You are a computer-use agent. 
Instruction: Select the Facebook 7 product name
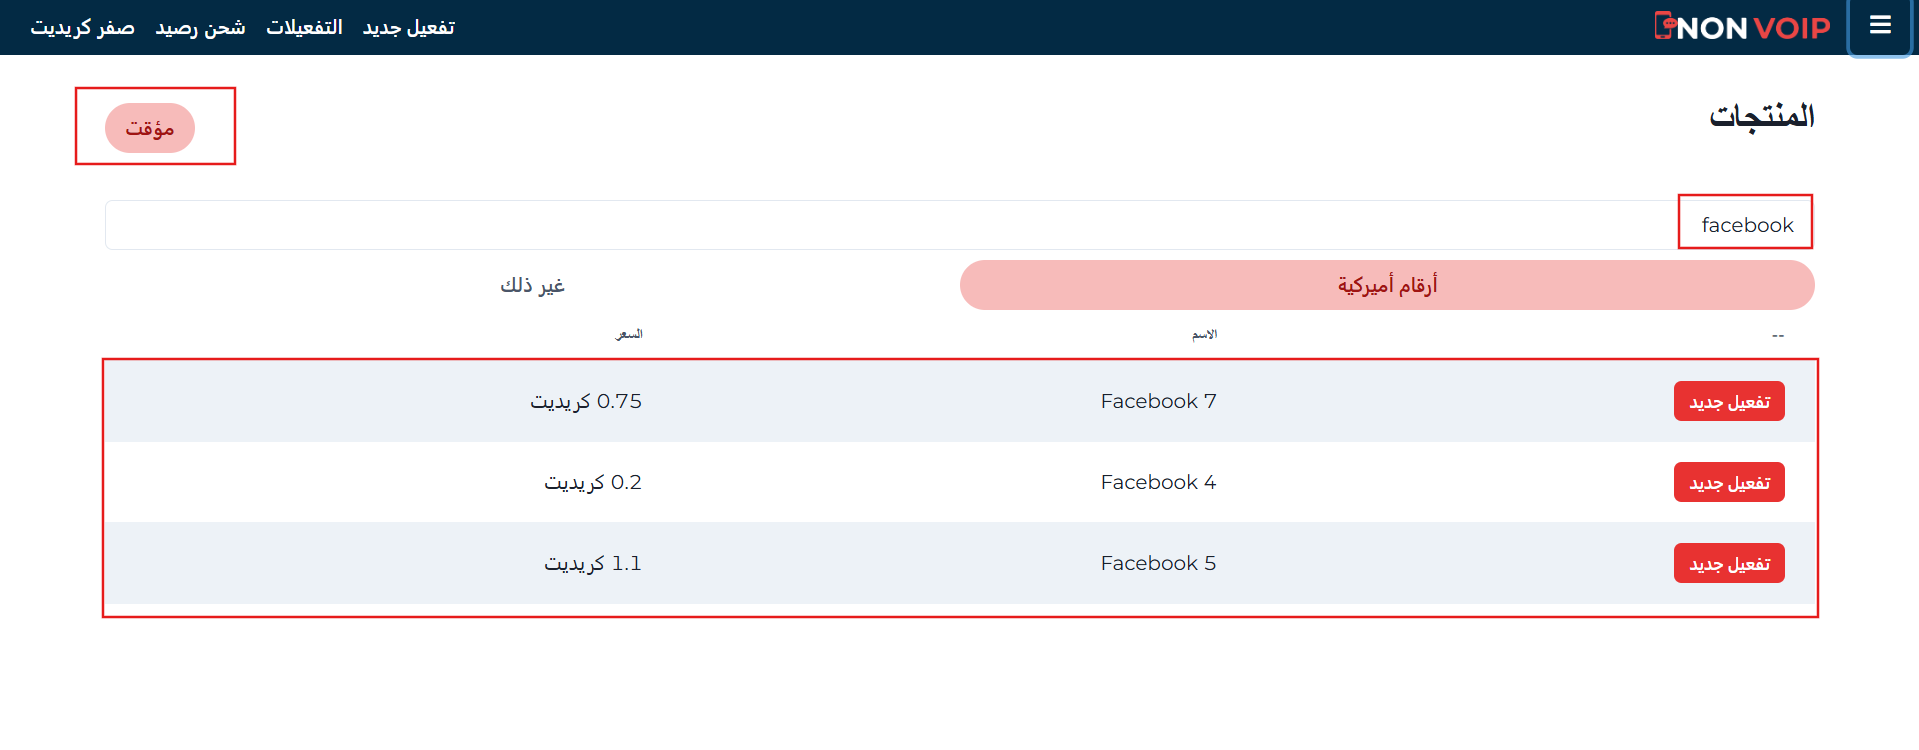coord(1158,401)
